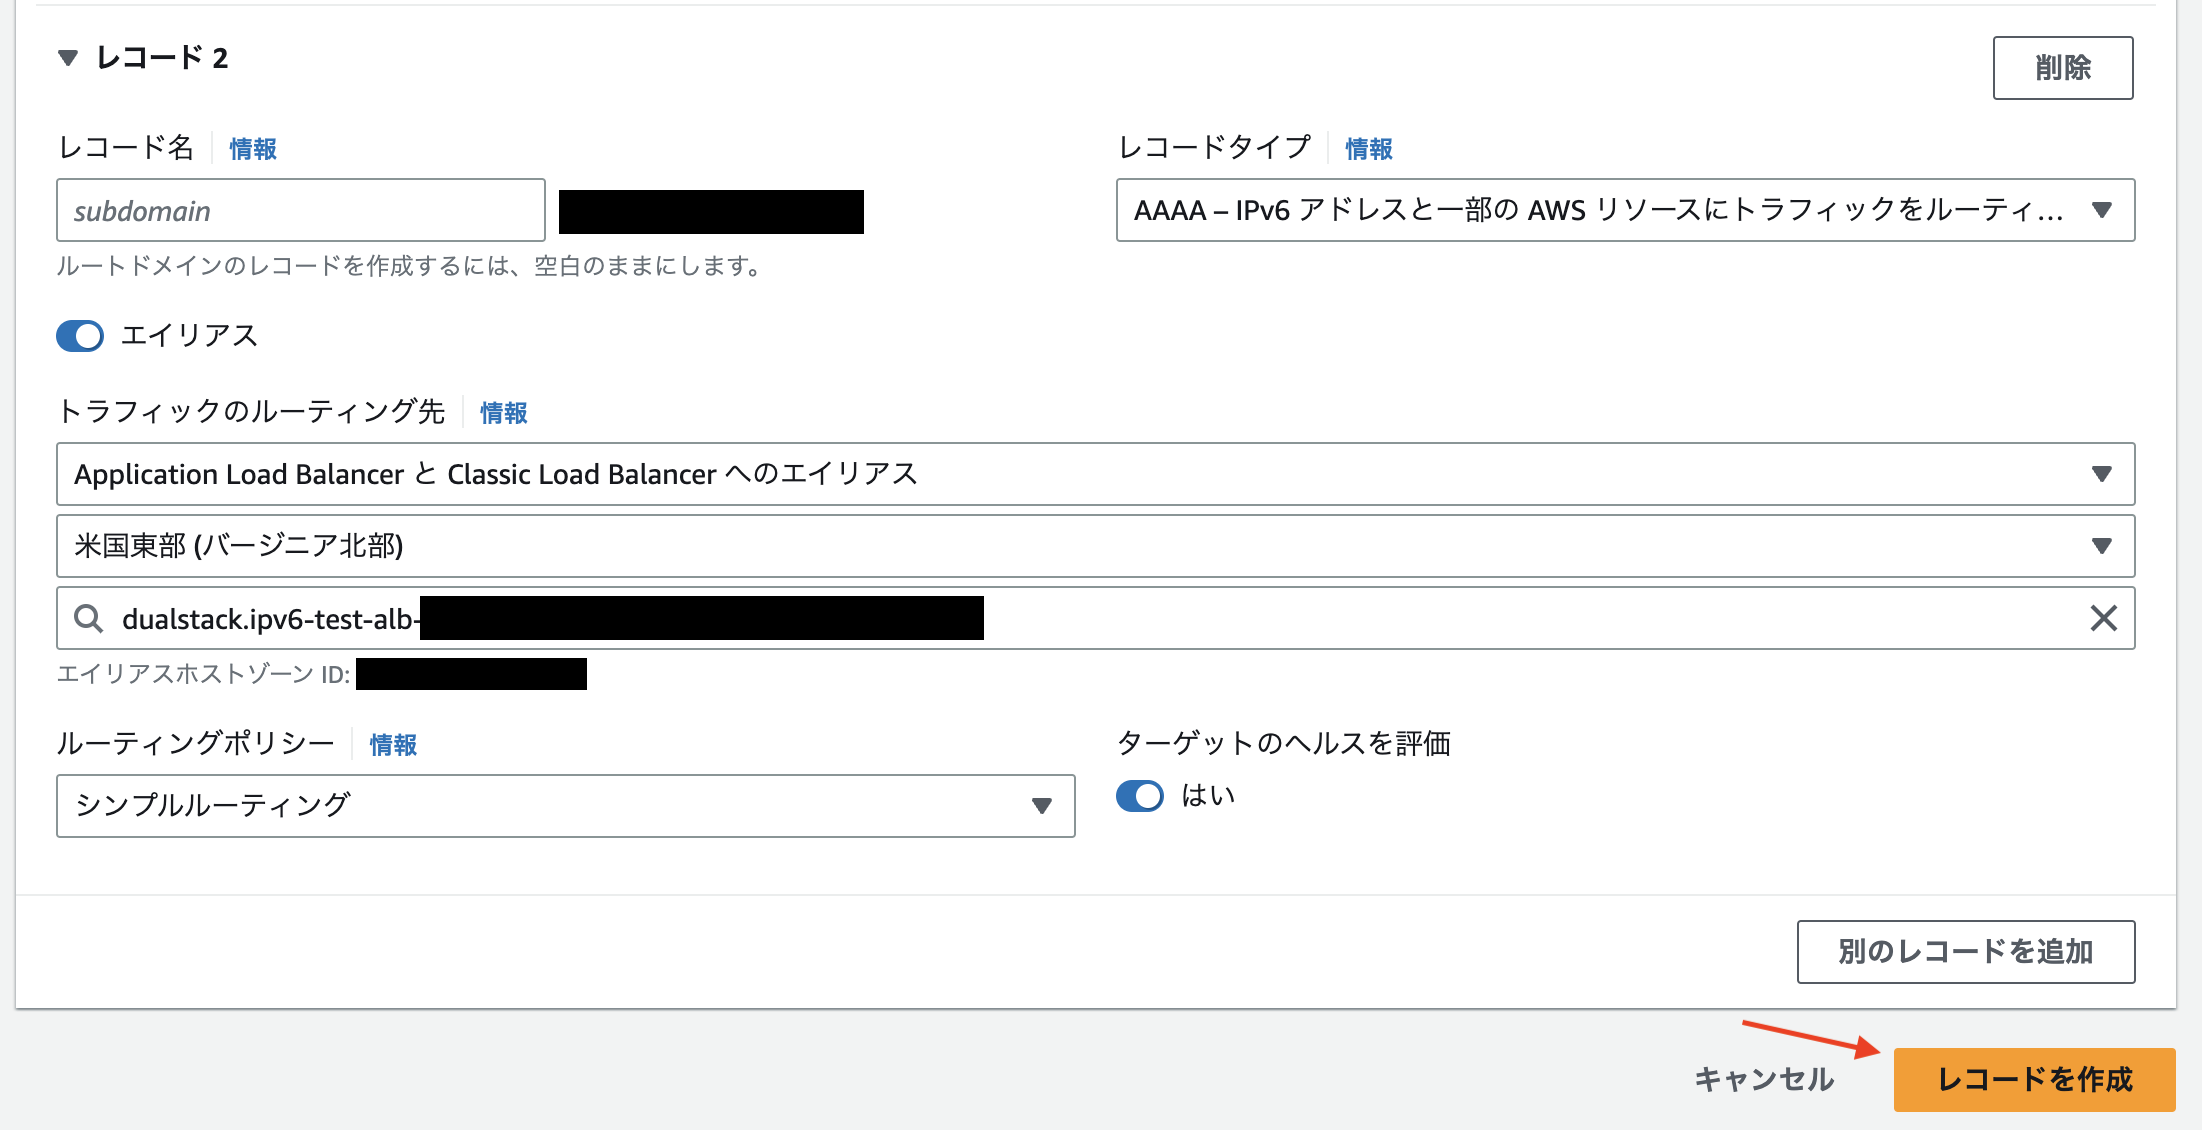Viewport: 2202px width, 1130px height.
Task: Open 情報 link beside トラフィックのルーティング先
Action: (504, 413)
